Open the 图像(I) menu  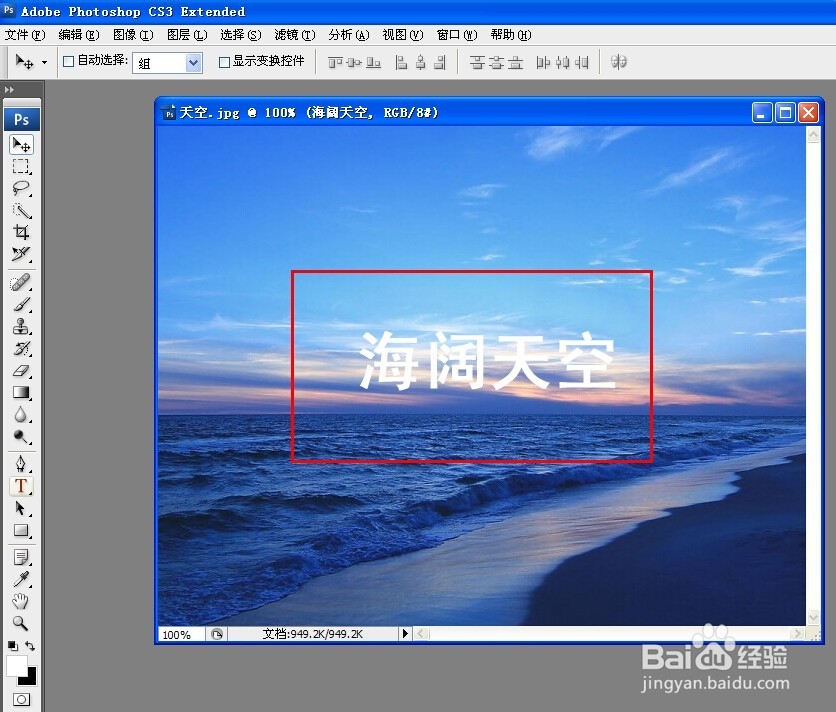(x=133, y=35)
